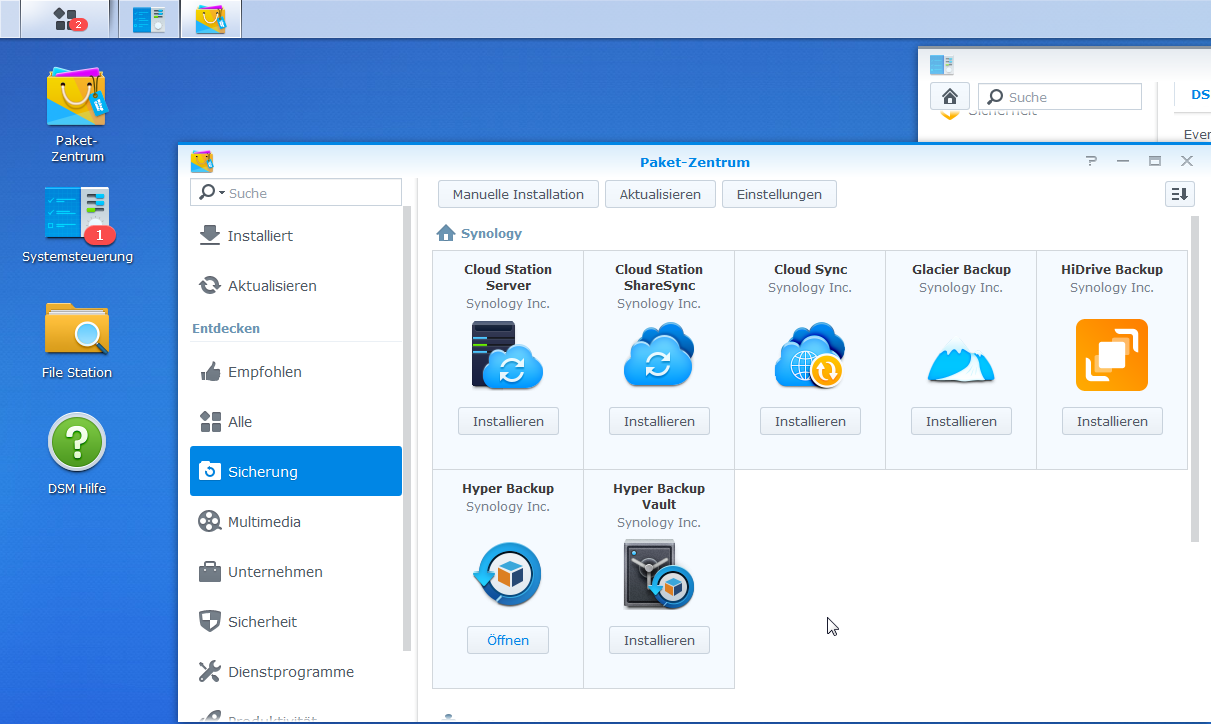Install Cloud Station ShareSync

pyautogui.click(x=659, y=421)
